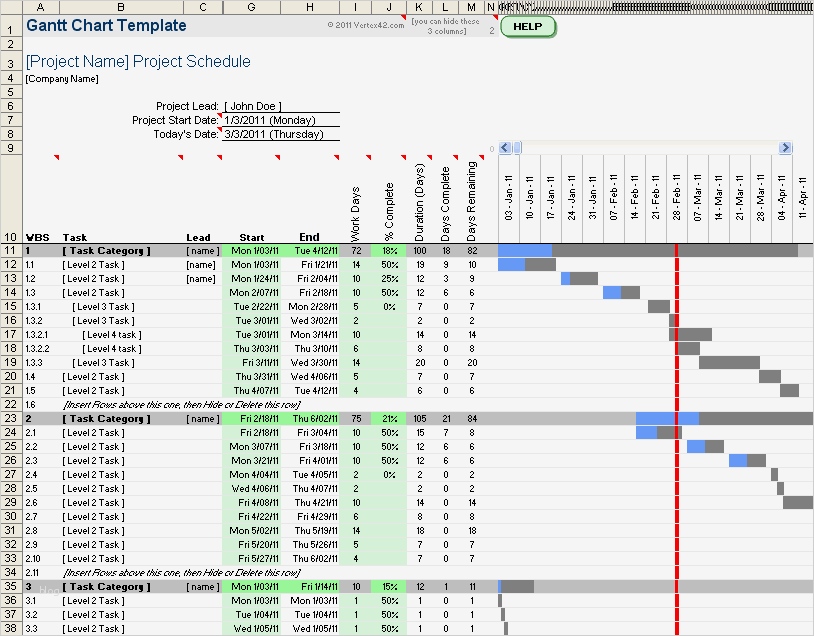Click the HELP button
Screen dimensions: 814x636
527,27
